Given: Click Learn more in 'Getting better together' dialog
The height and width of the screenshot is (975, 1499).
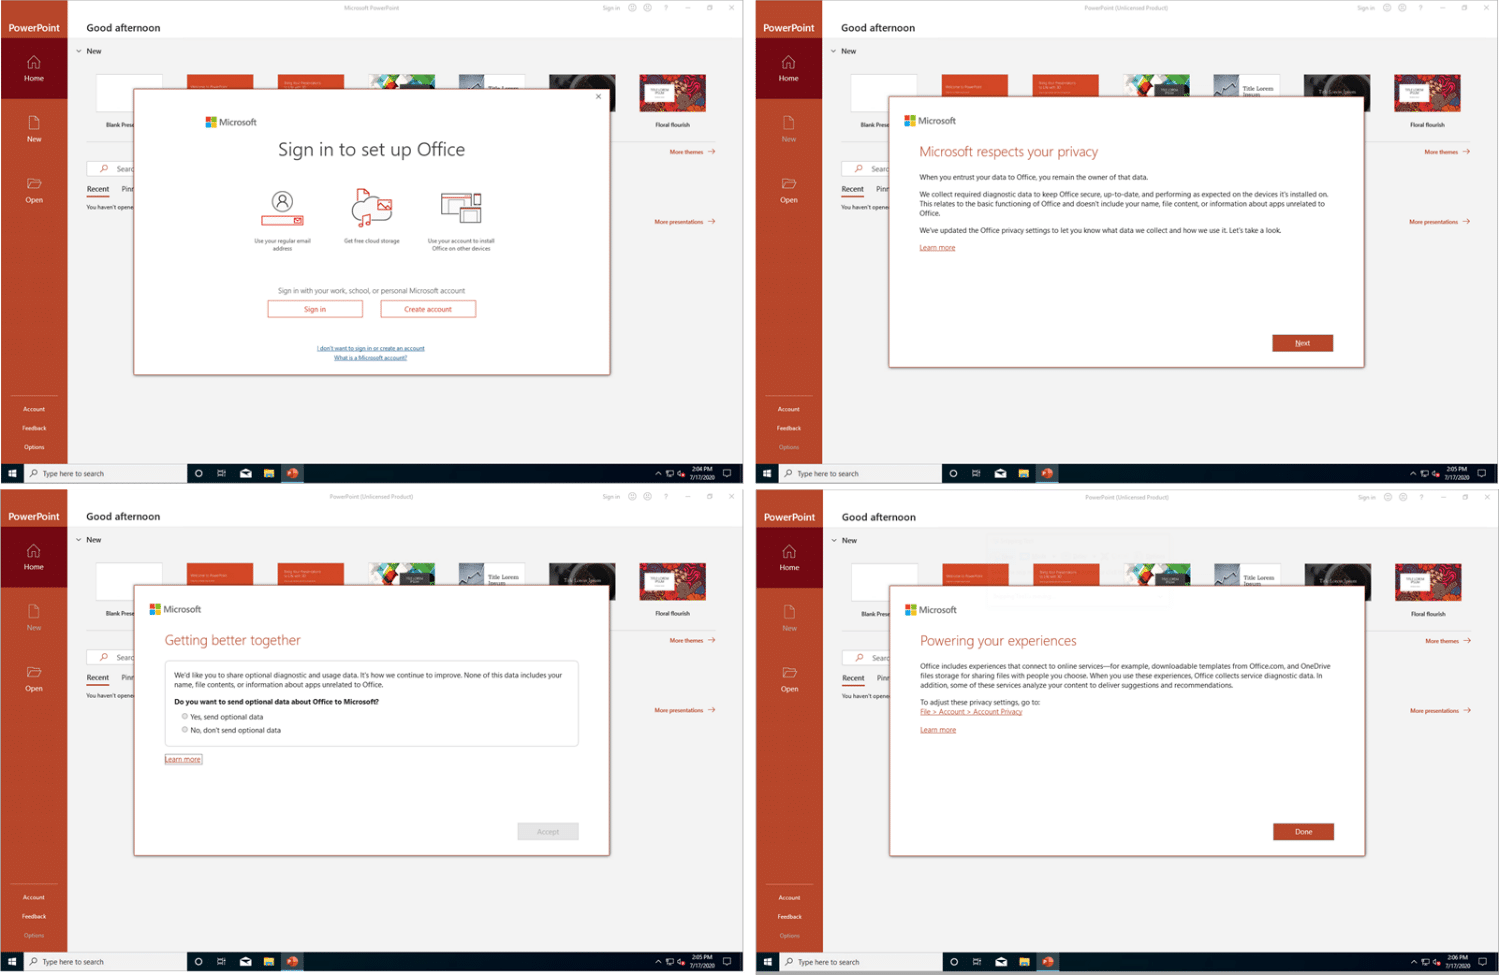Looking at the screenshot, I should point(183,760).
